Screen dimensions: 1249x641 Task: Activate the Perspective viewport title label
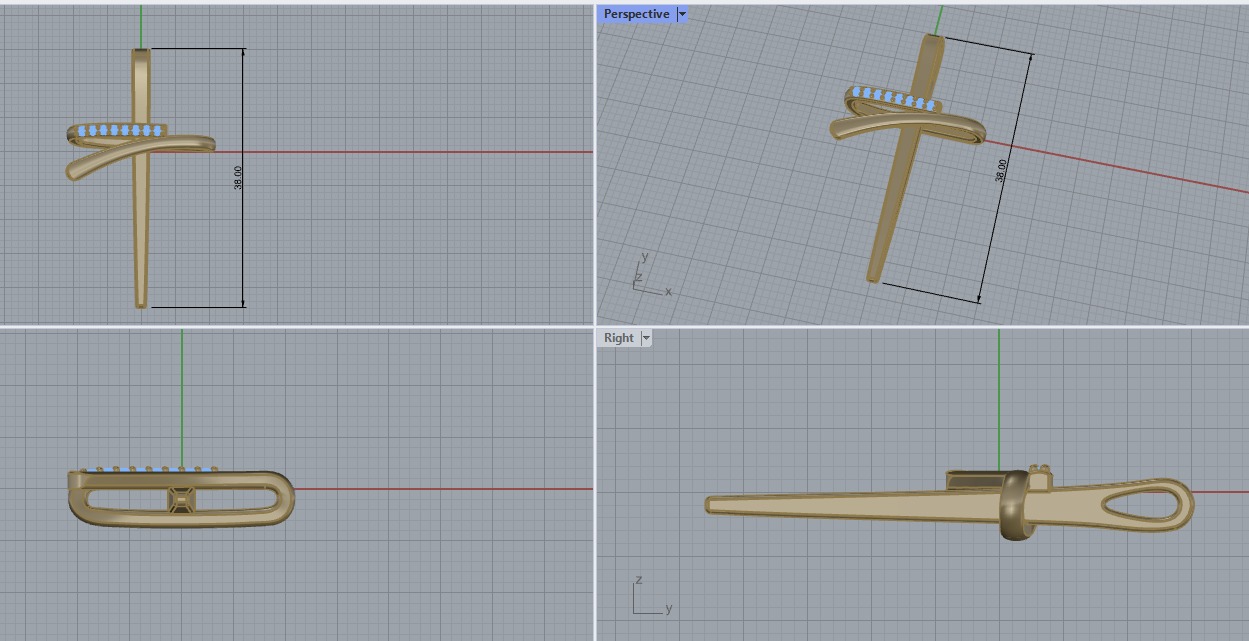point(636,14)
